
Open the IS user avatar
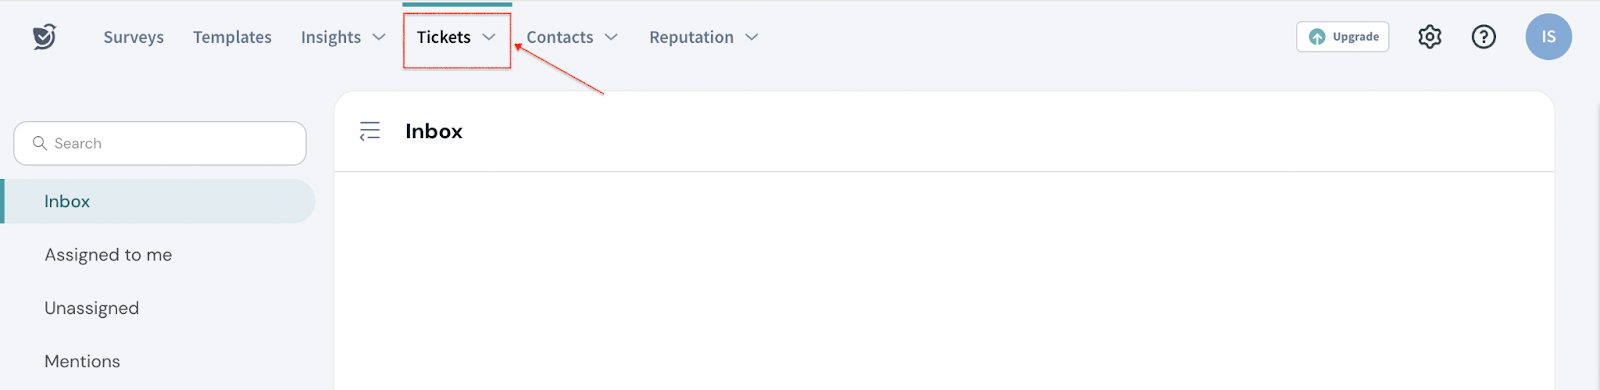tap(1548, 37)
